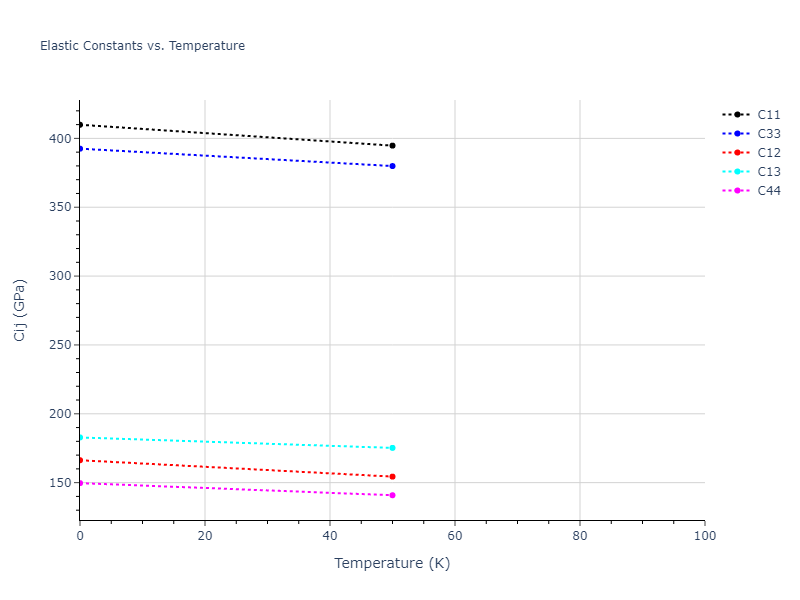Click the x-axis tick label 100
This screenshot has width=800, height=600.
(704, 537)
